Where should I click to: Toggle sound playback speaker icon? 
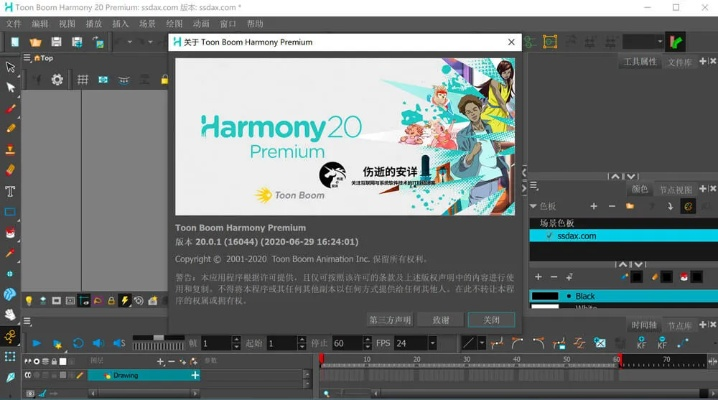click(98, 343)
